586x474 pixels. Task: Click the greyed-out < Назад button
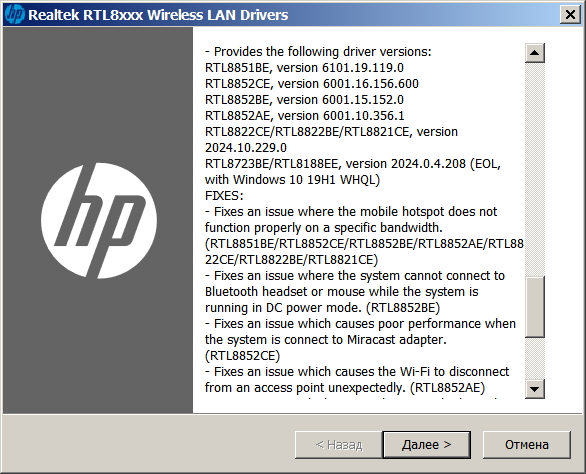[x=339, y=445]
